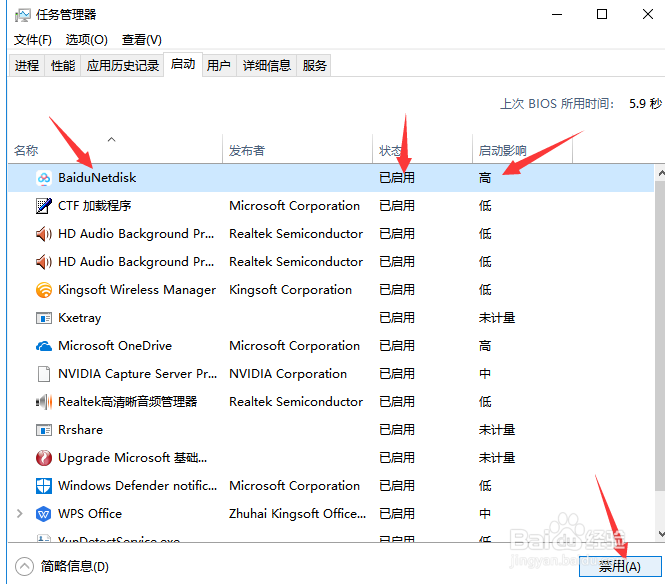Click NVIDIA Corporation publisher cell

pos(288,374)
